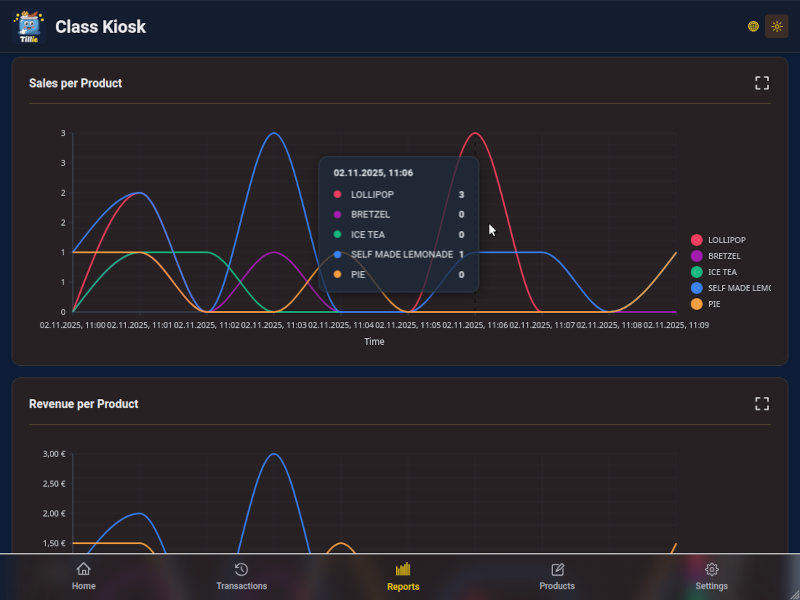Expand the Sales per Product chart to fullscreen
This screenshot has width=800, height=600.
pyautogui.click(x=761, y=83)
